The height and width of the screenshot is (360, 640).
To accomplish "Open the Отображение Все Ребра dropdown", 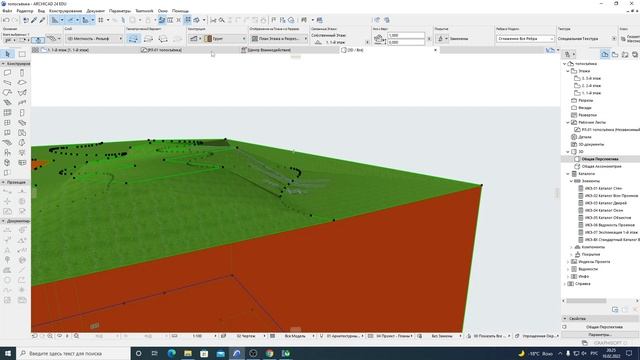I will click(x=525, y=38).
